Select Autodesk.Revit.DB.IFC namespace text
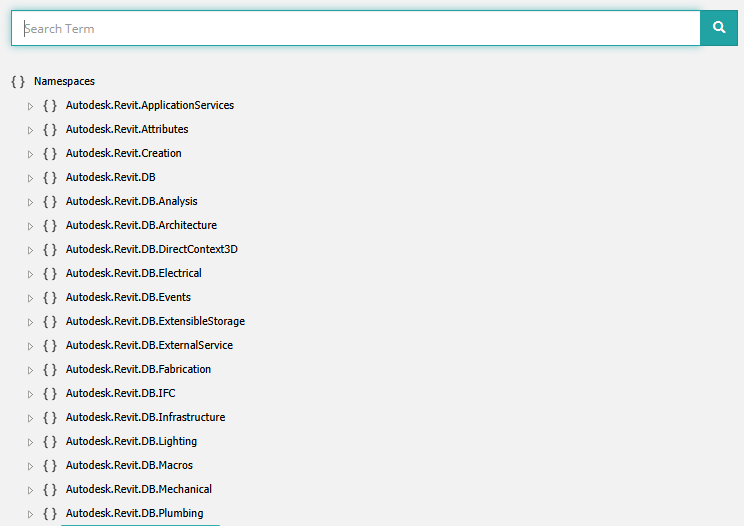 click(121, 393)
